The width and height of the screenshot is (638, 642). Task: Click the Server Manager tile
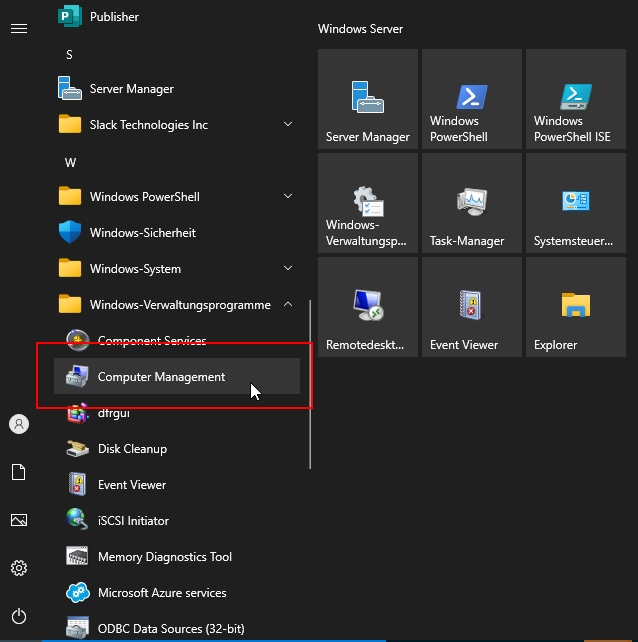point(368,99)
